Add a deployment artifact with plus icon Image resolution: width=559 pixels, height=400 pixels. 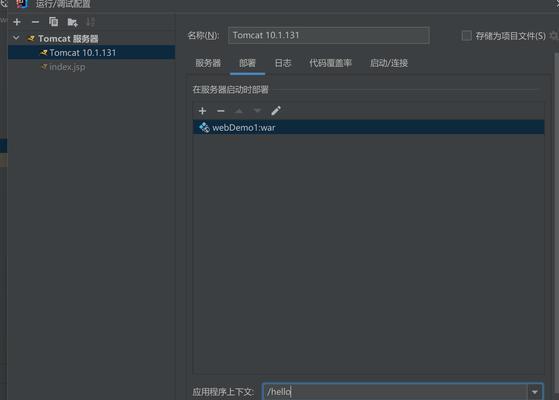click(x=202, y=111)
